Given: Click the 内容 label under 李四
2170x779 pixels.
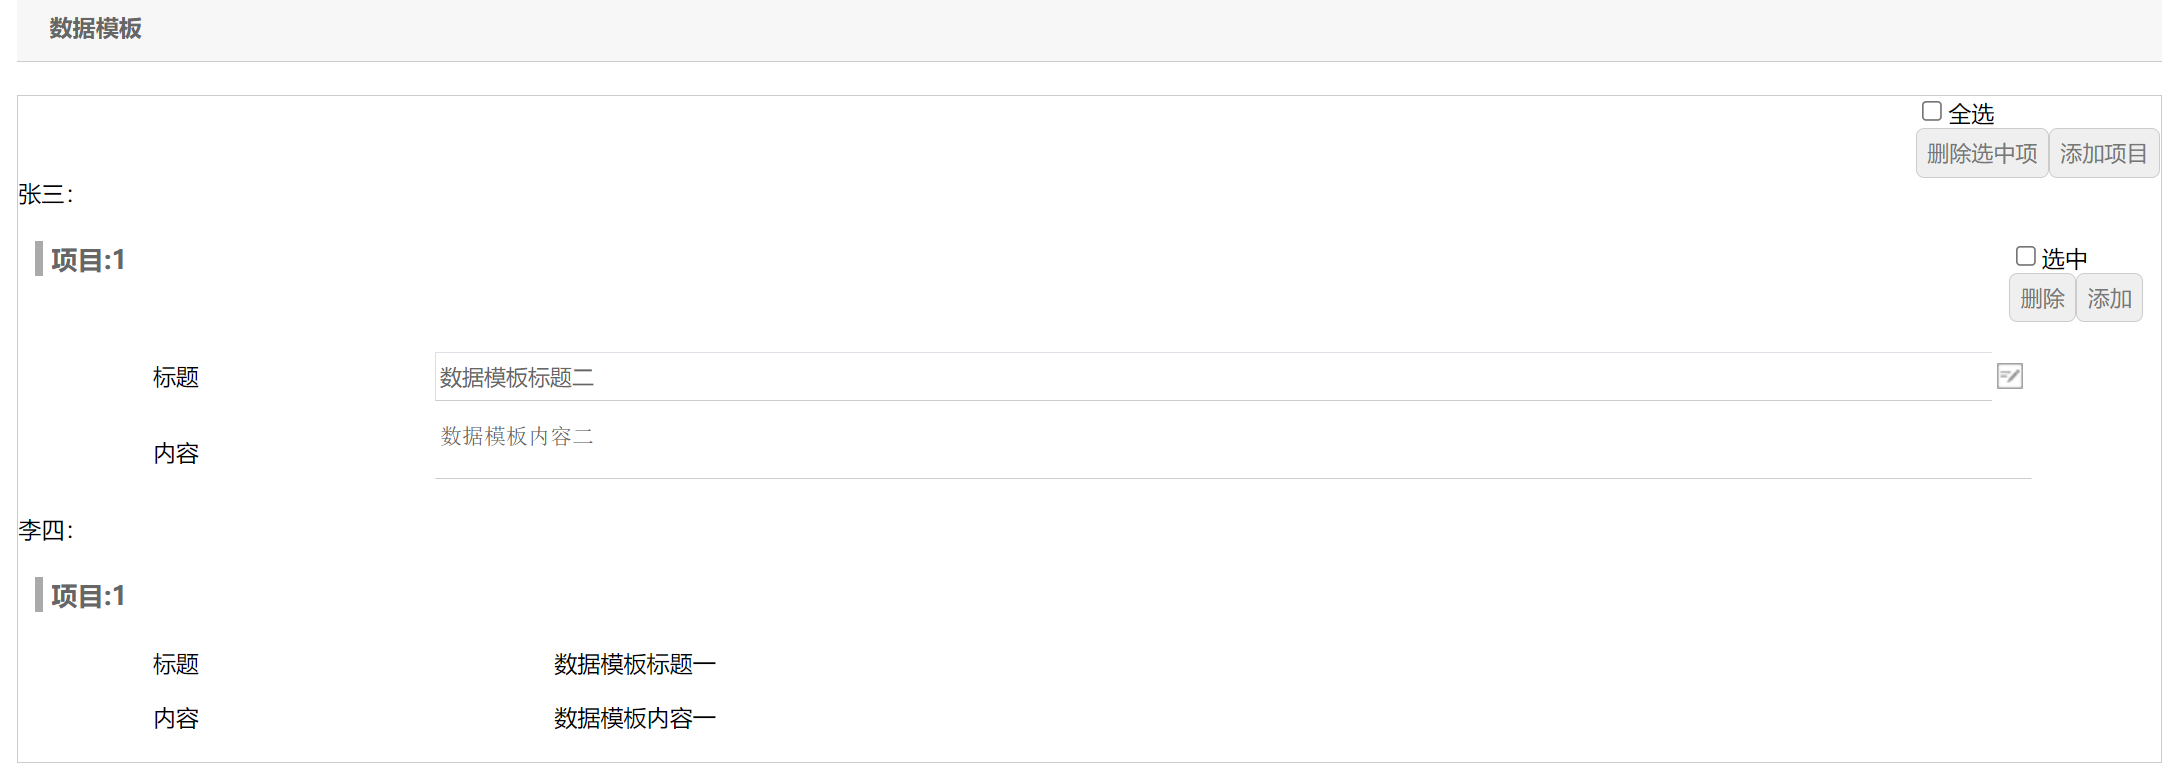Looking at the screenshot, I should pos(176,718).
